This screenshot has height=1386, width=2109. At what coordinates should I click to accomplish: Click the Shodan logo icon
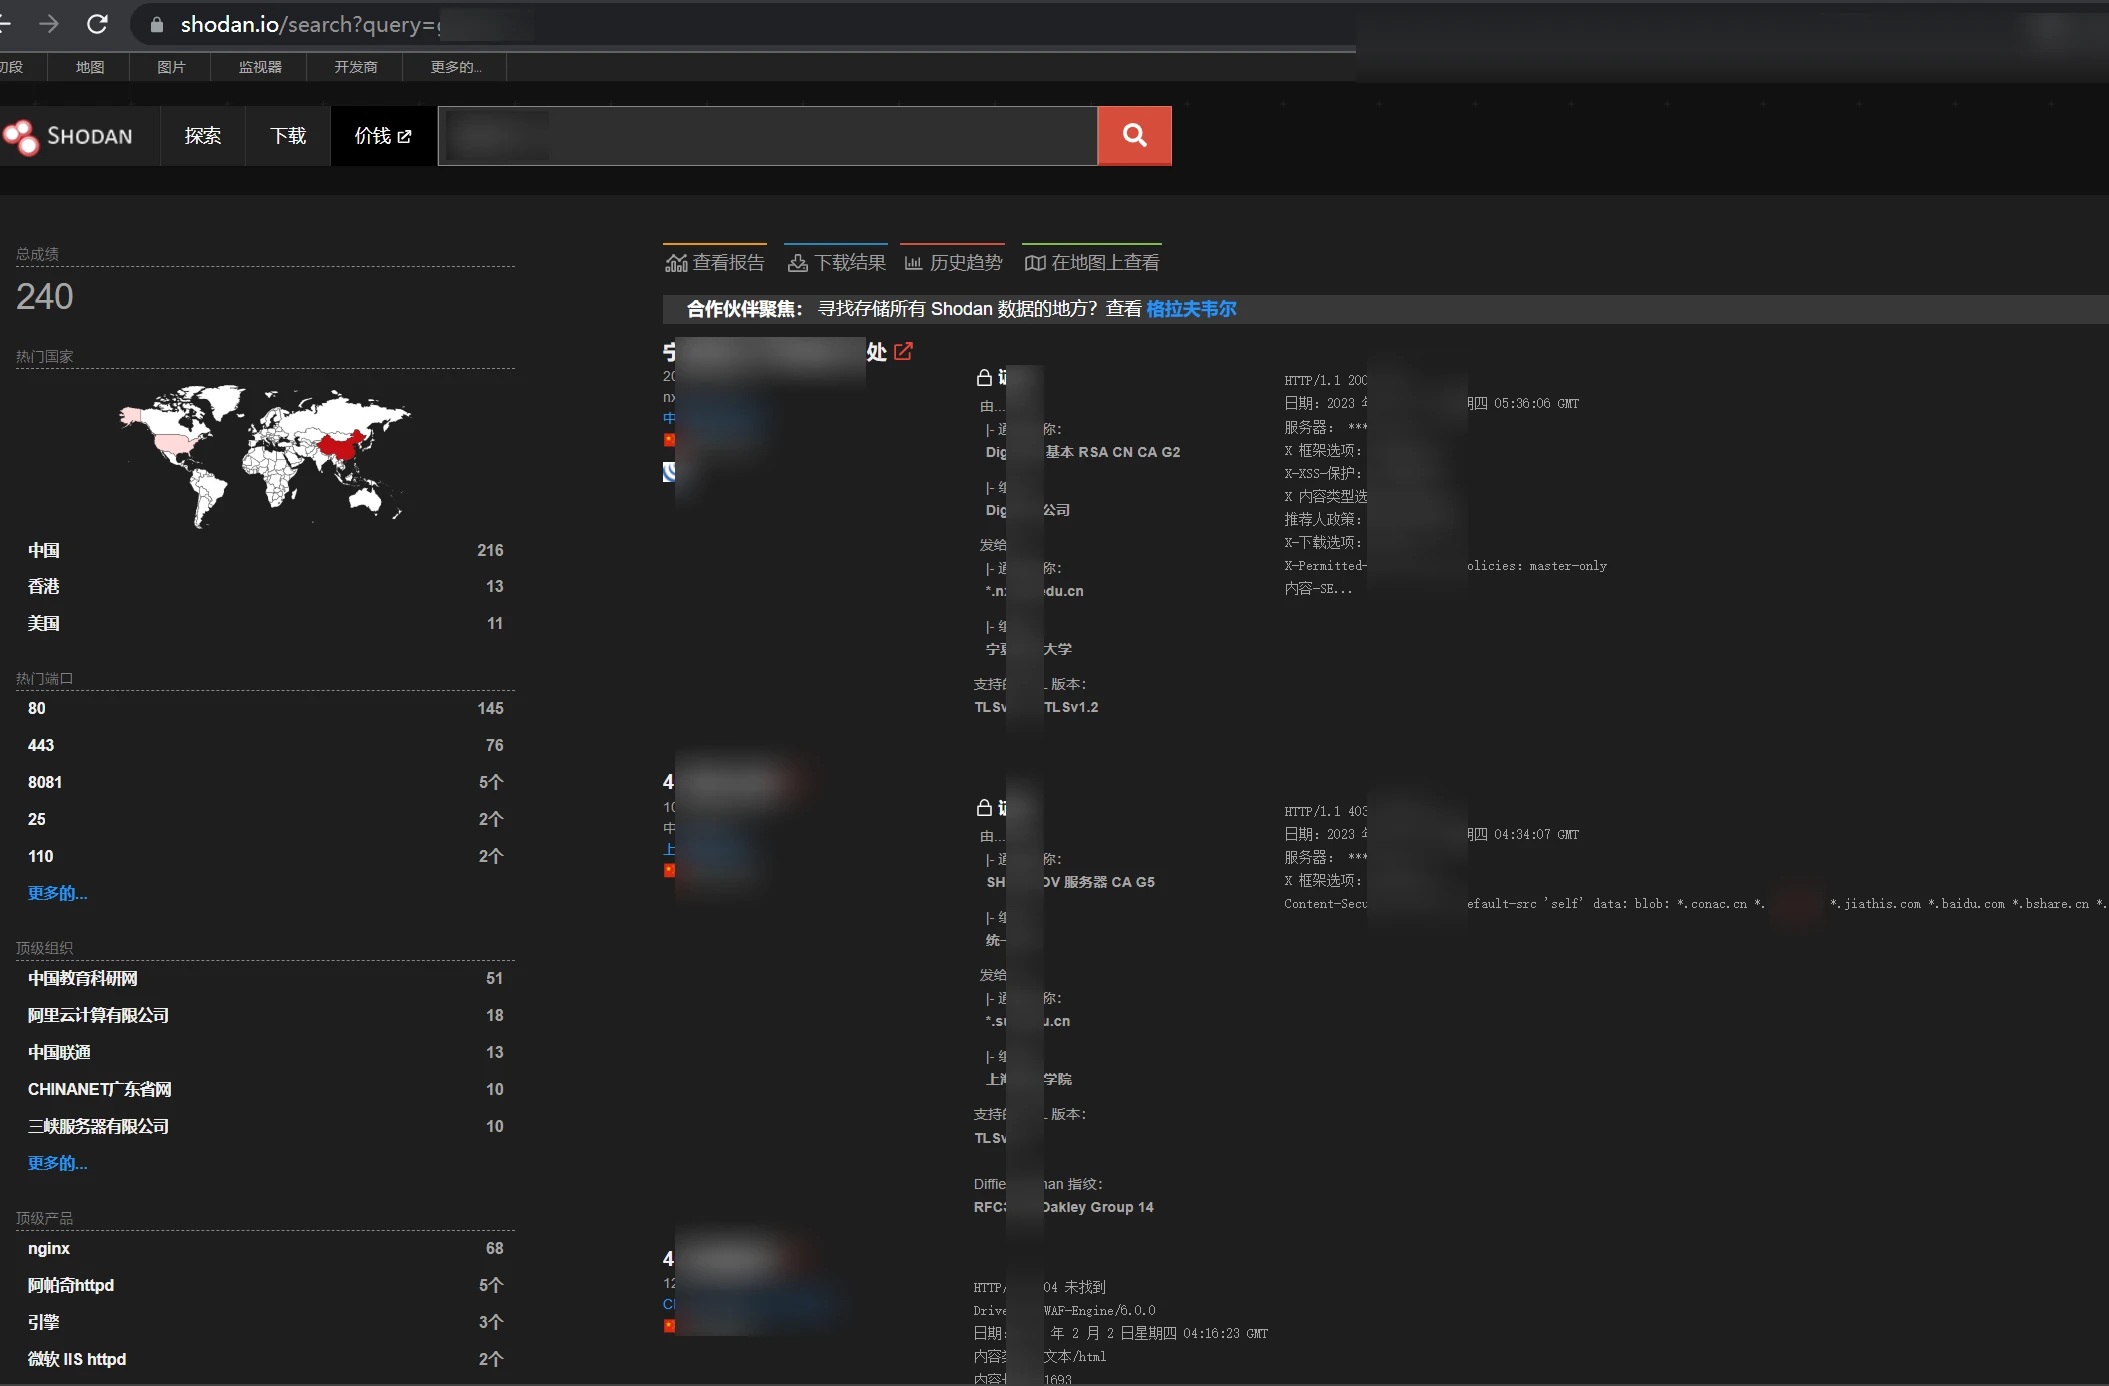click(20, 136)
